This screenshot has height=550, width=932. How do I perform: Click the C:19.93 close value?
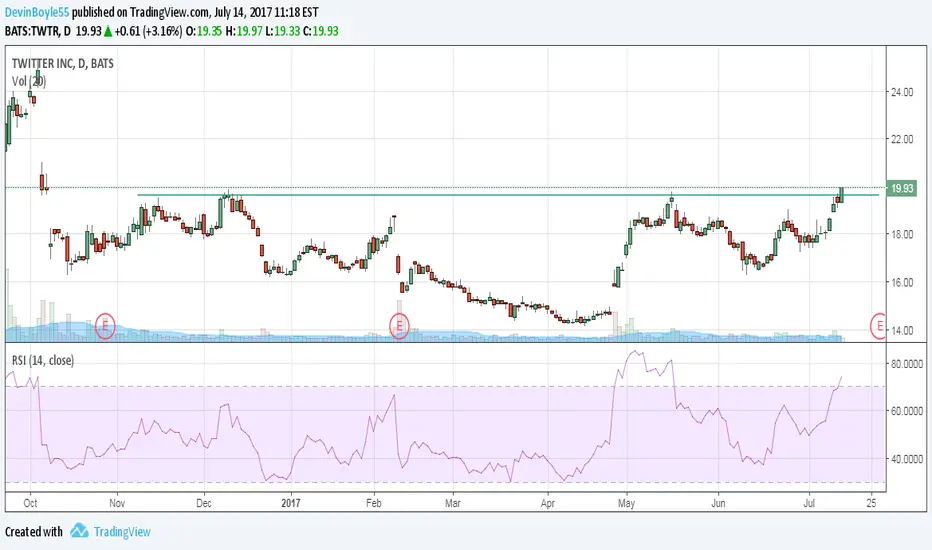click(321, 31)
